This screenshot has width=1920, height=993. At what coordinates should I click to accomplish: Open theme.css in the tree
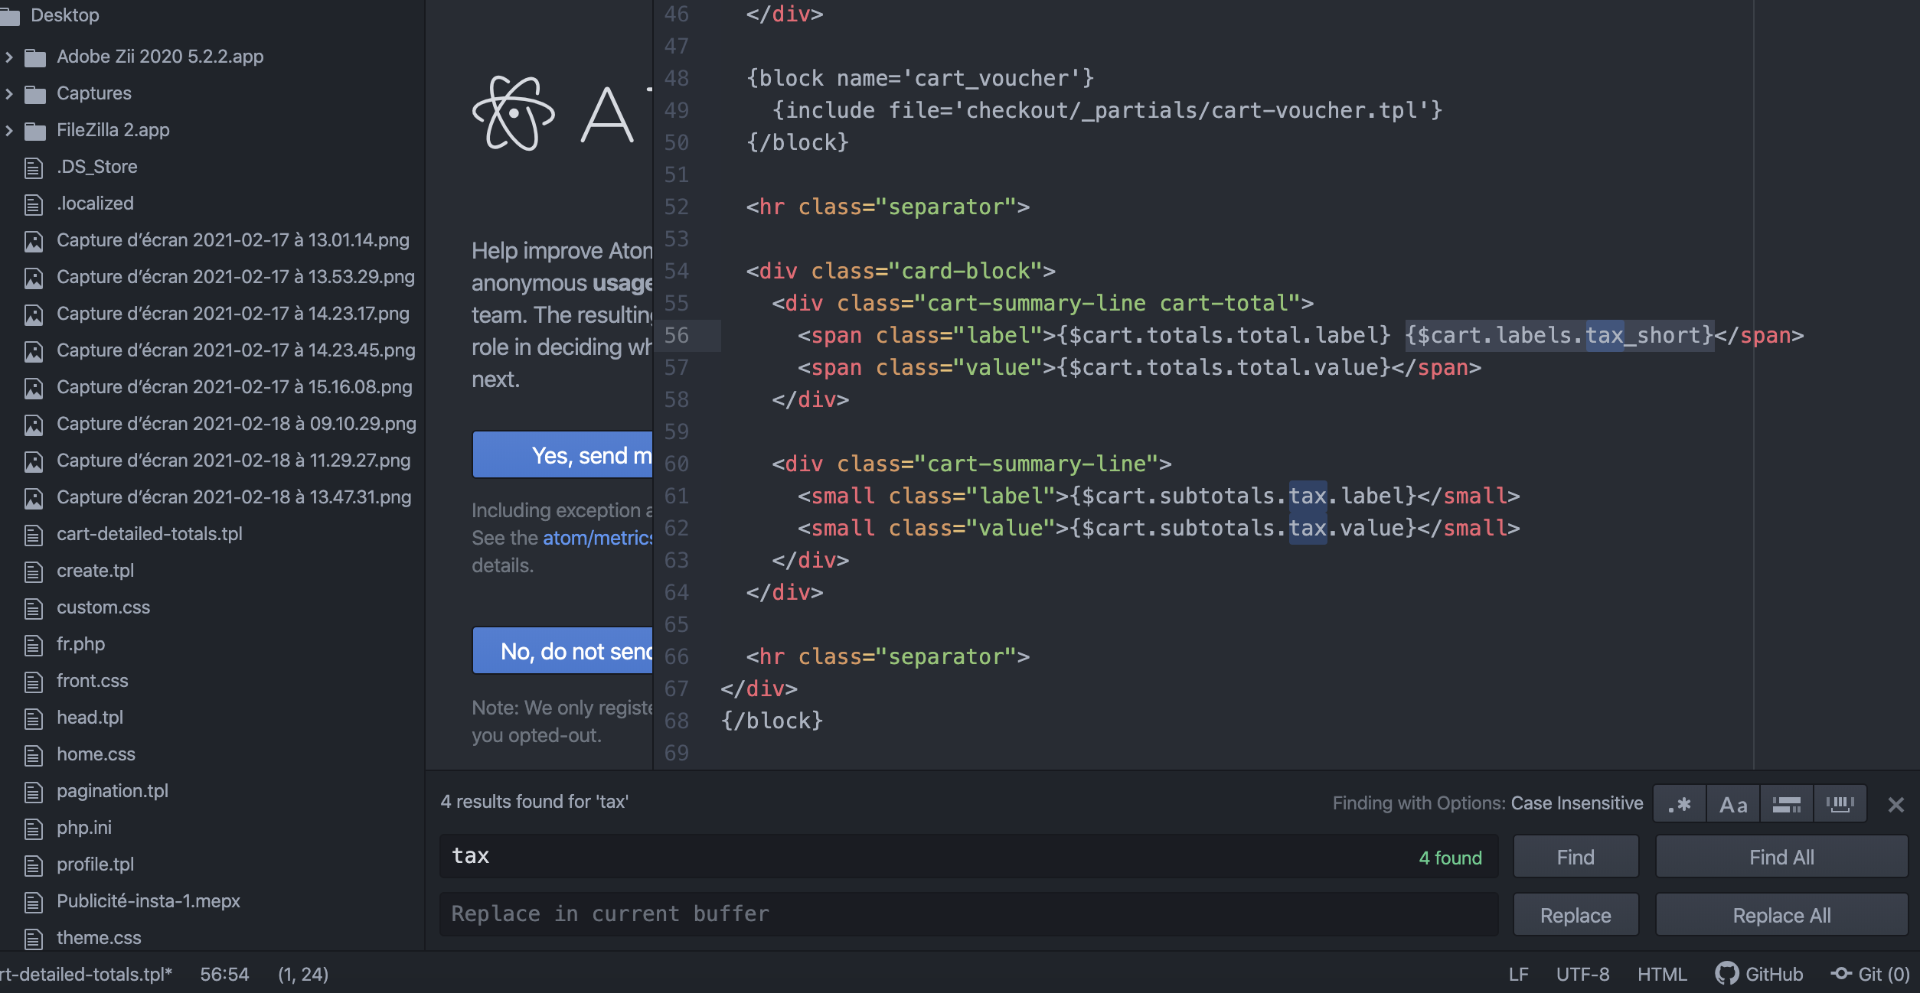click(99, 938)
